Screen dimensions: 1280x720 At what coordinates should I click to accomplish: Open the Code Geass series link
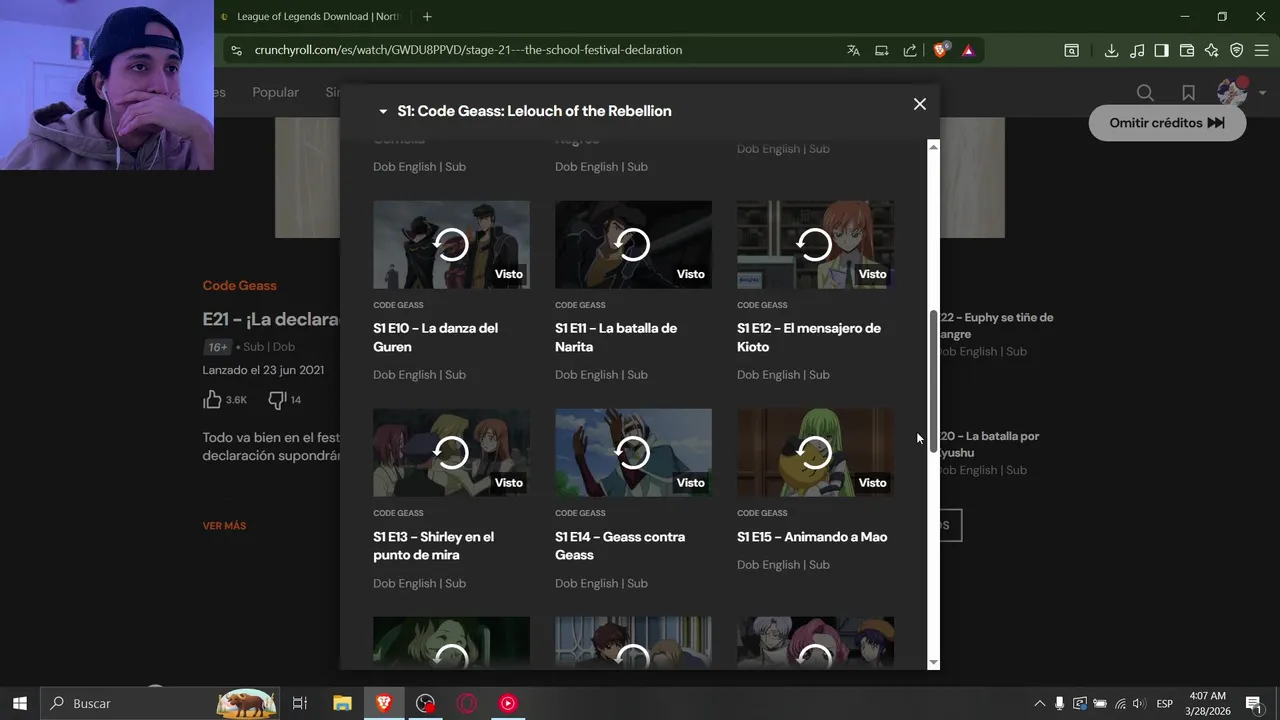(239, 285)
